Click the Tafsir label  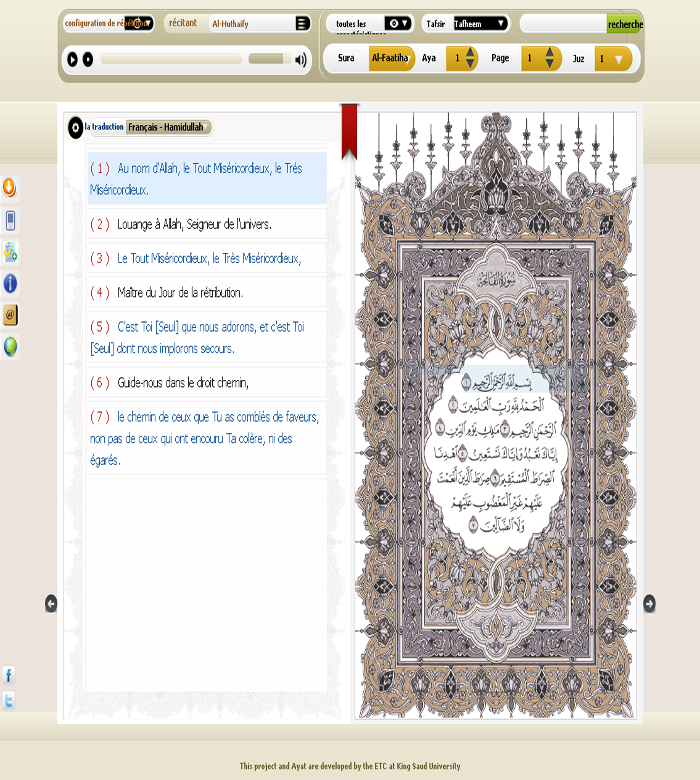436,24
